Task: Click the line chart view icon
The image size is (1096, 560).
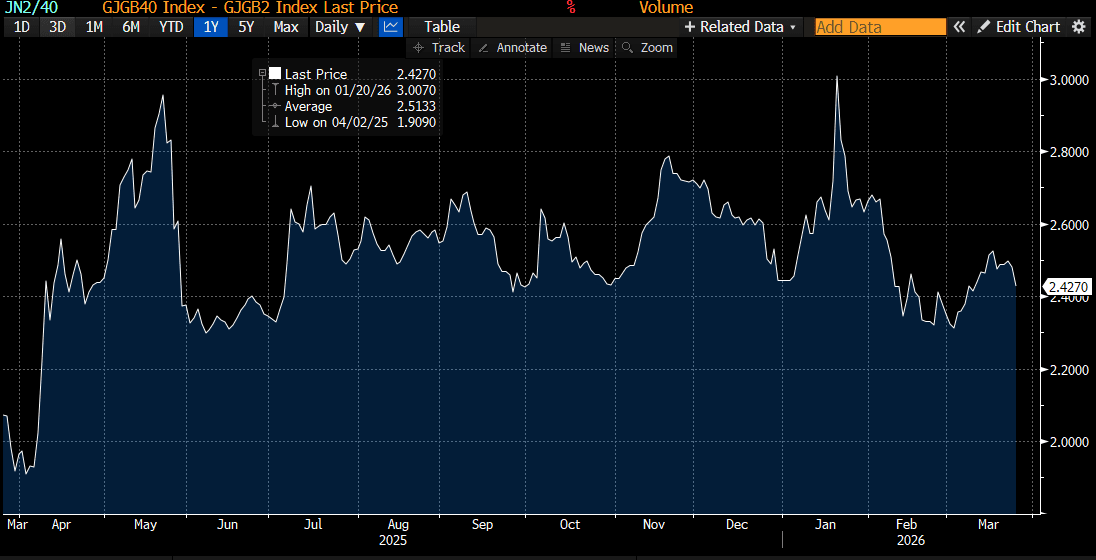Action: click(x=391, y=27)
